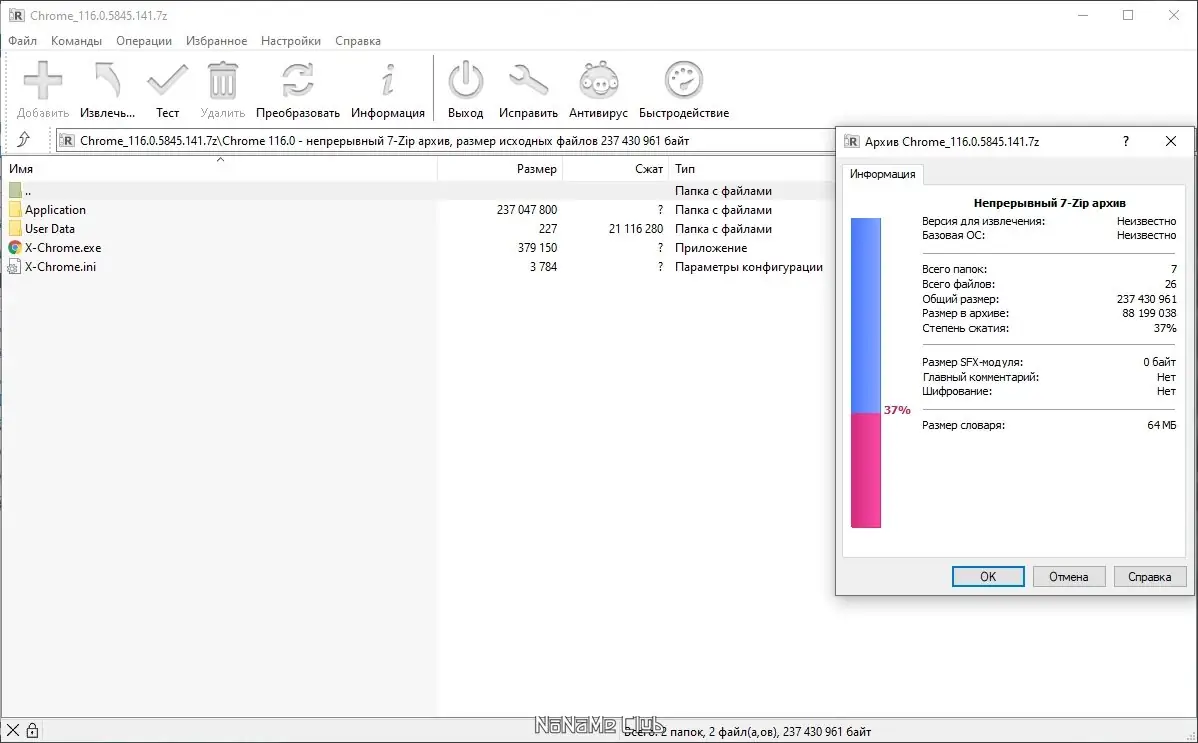
Task: Select the Исправить wrench icon
Action: pyautogui.click(x=528, y=79)
